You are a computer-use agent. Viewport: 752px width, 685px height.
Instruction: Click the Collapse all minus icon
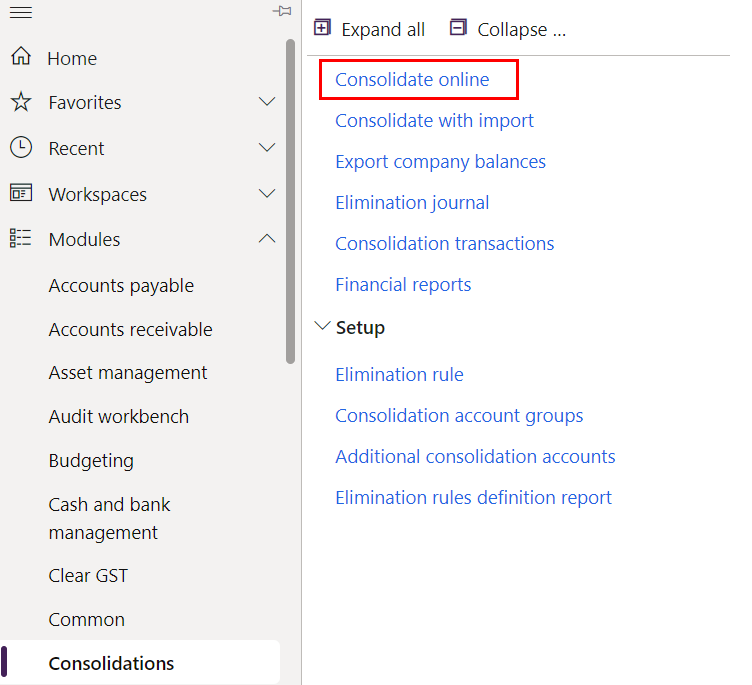pos(458,27)
